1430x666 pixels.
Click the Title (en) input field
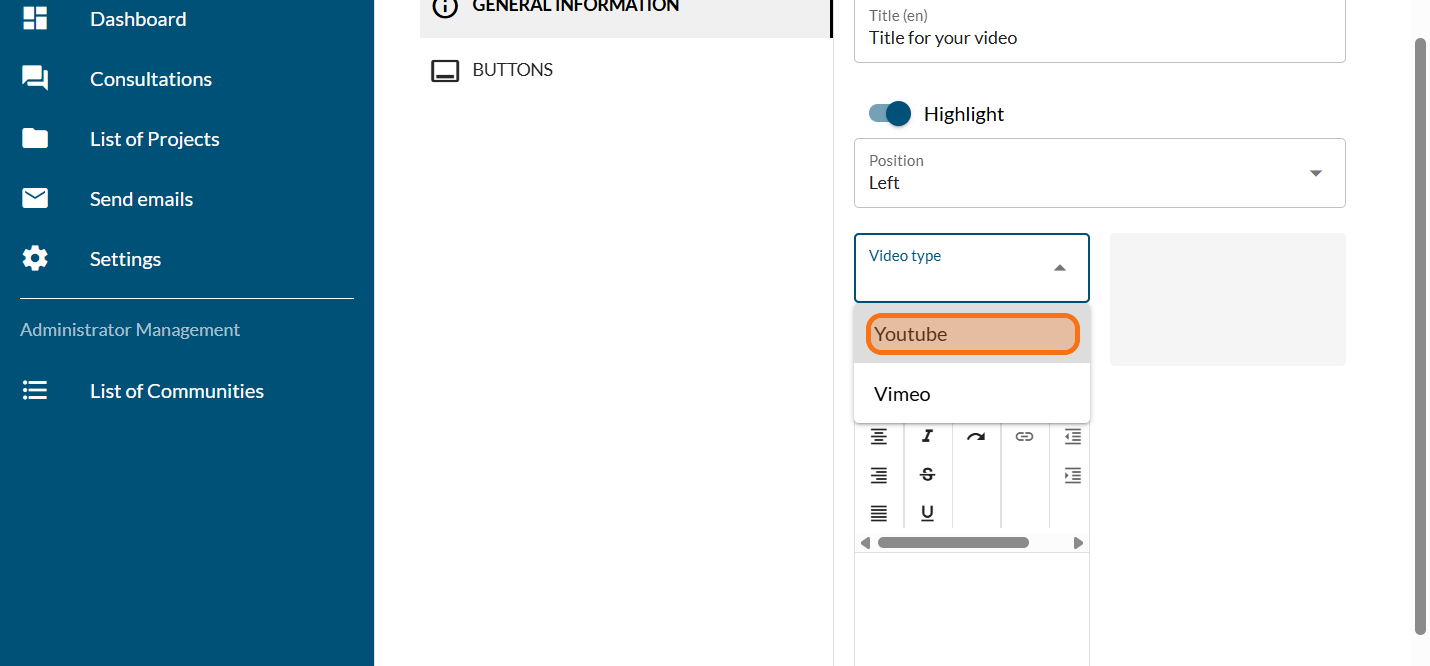pos(1099,38)
